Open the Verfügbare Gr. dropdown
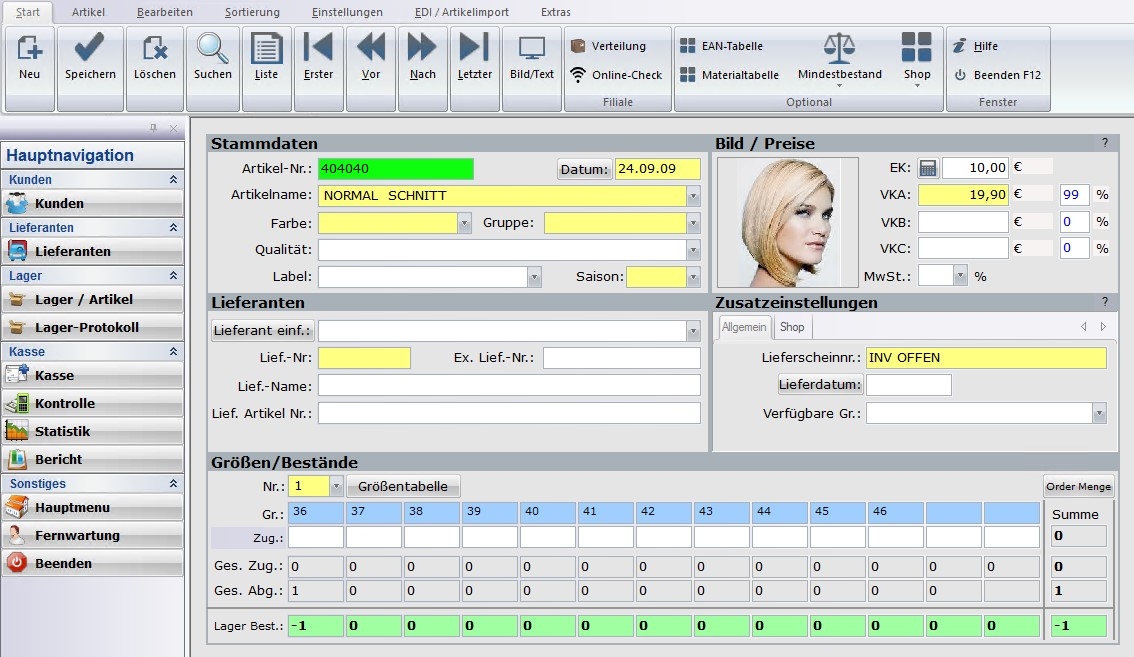 [1099, 413]
